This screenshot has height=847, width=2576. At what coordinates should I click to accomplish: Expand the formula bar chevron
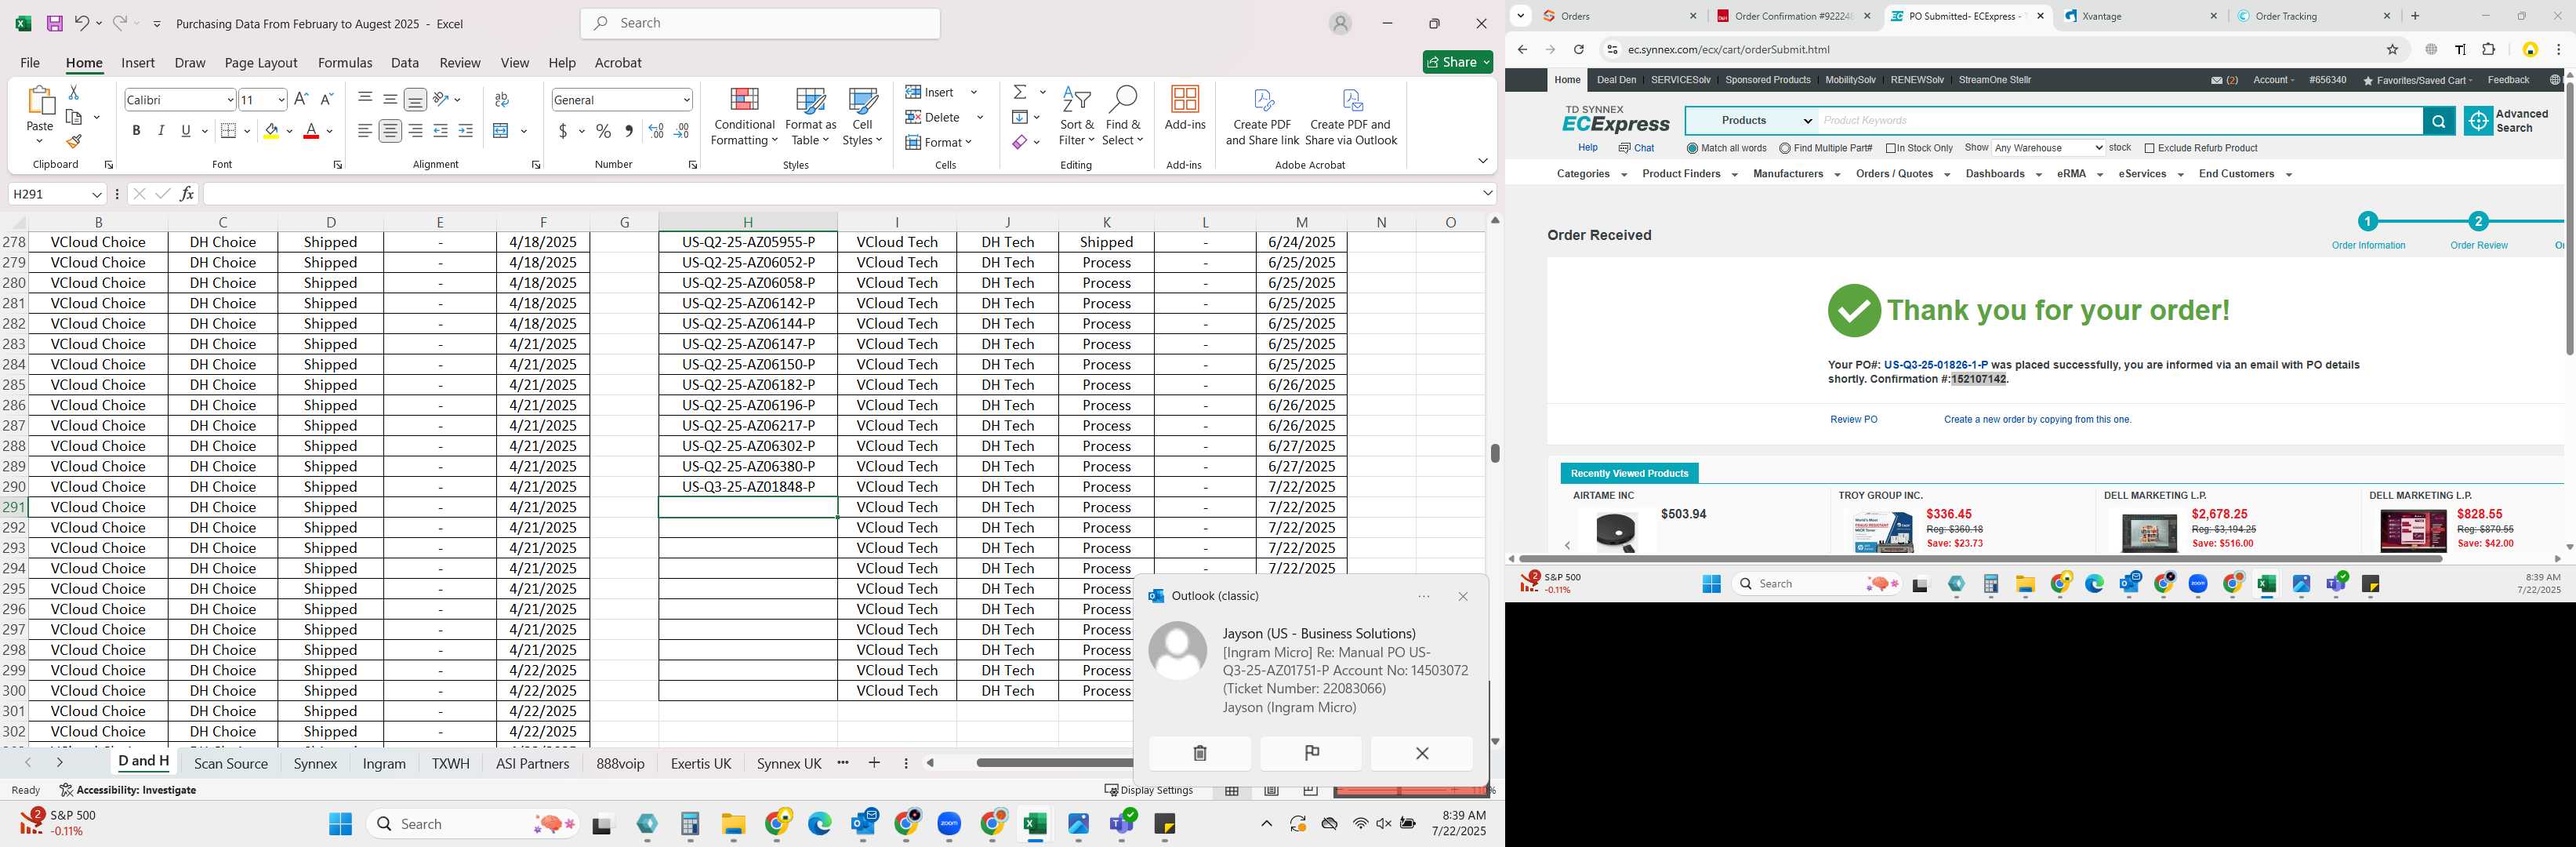1487,194
